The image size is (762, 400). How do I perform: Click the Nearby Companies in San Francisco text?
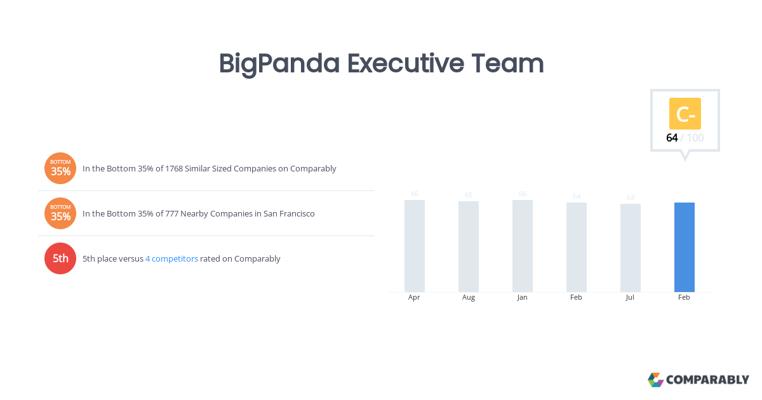pos(198,214)
